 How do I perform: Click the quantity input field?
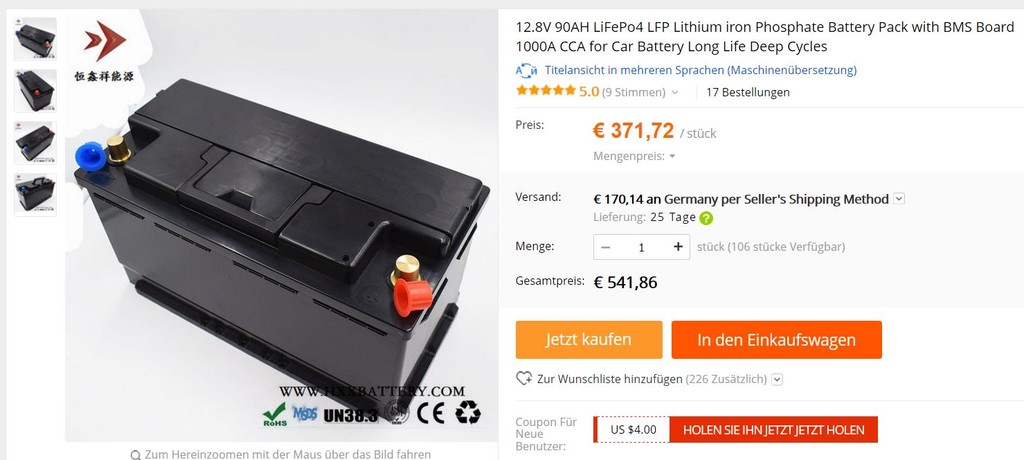click(x=641, y=247)
